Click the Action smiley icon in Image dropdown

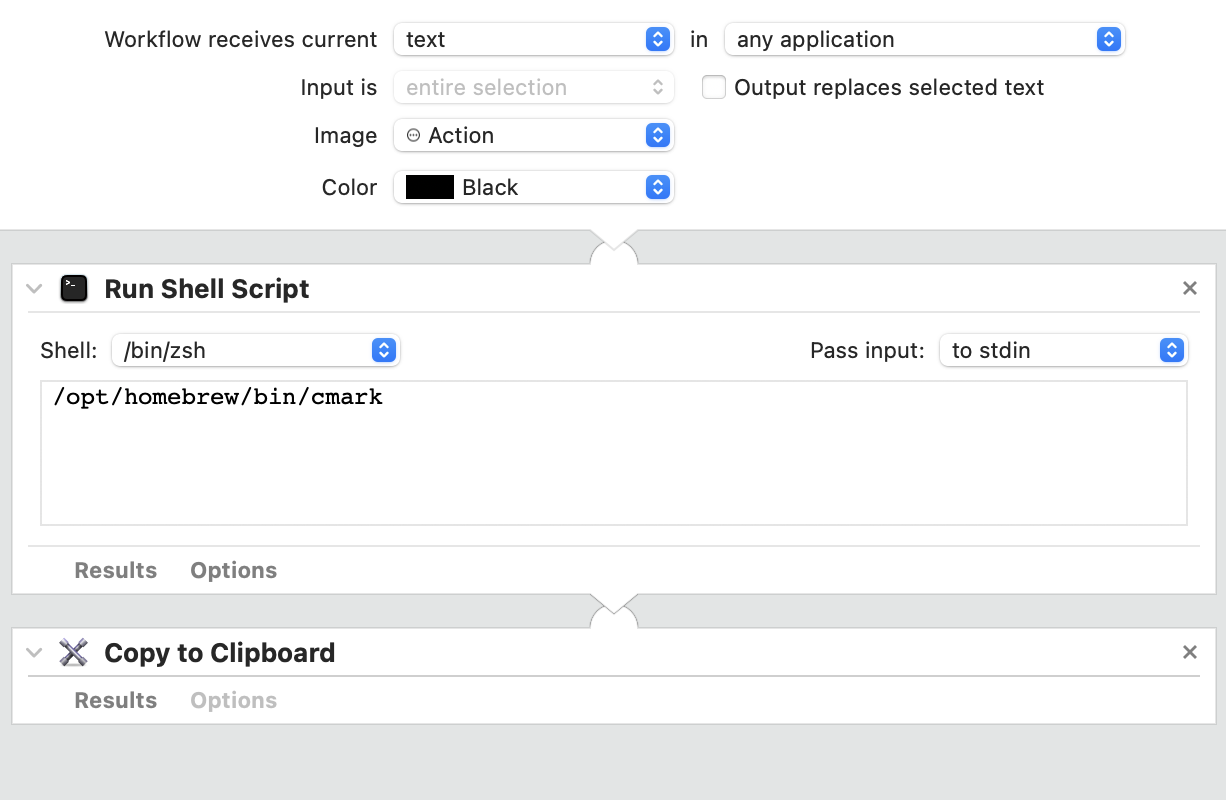pyautogui.click(x=413, y=135)
